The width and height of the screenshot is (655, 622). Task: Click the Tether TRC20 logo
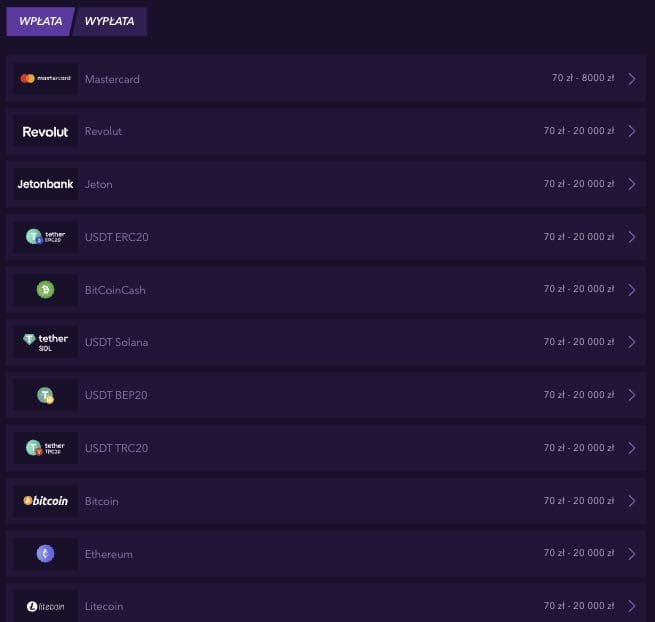click(45, 448)
